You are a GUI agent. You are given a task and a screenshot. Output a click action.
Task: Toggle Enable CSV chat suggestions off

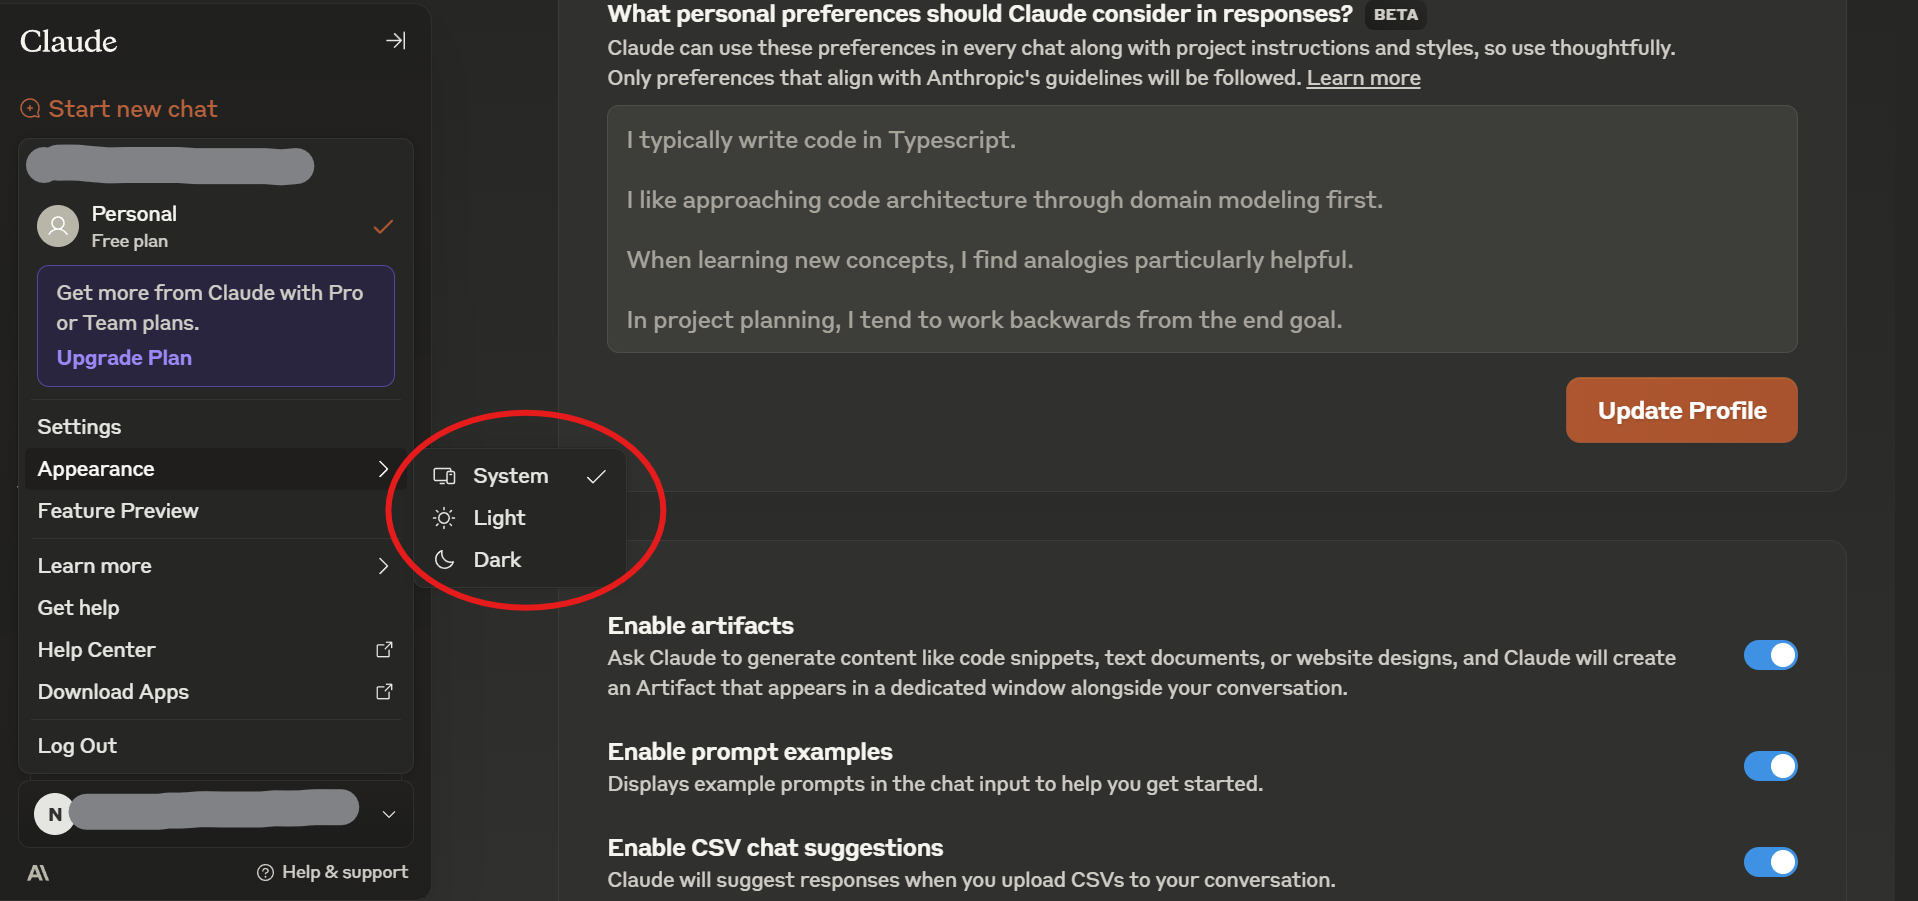tap(1770, 862)
